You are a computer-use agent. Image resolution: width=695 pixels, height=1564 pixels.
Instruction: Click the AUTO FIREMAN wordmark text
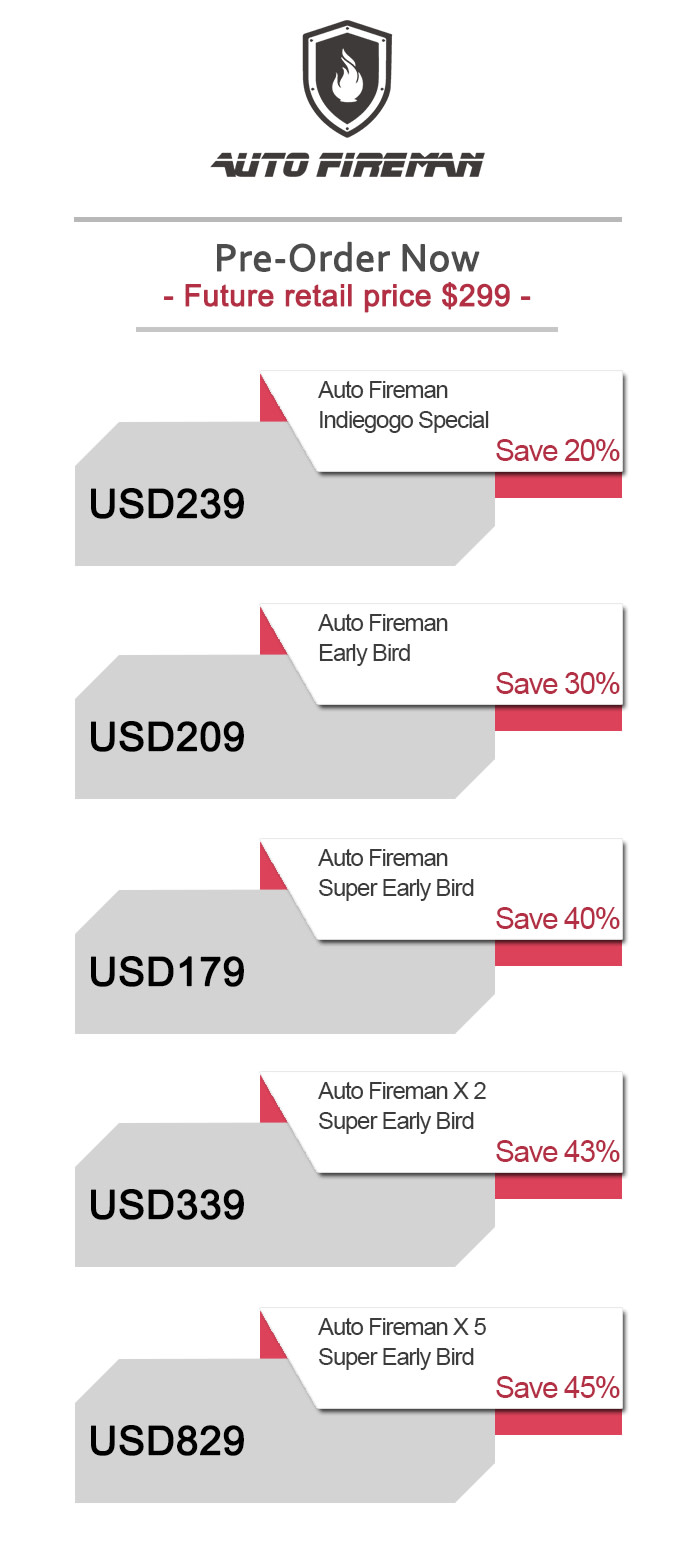tap(347, 164)
